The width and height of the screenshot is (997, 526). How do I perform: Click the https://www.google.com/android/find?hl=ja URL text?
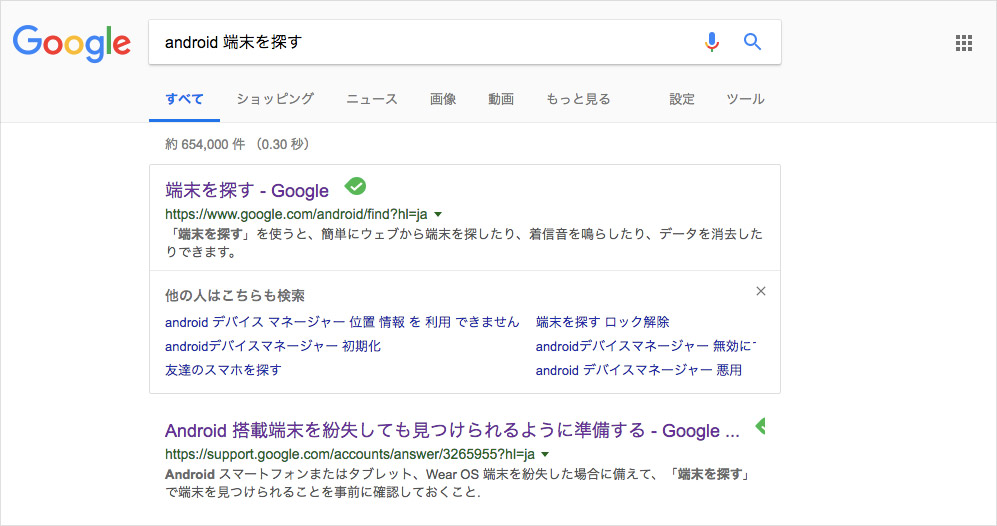tap(296, 215)
